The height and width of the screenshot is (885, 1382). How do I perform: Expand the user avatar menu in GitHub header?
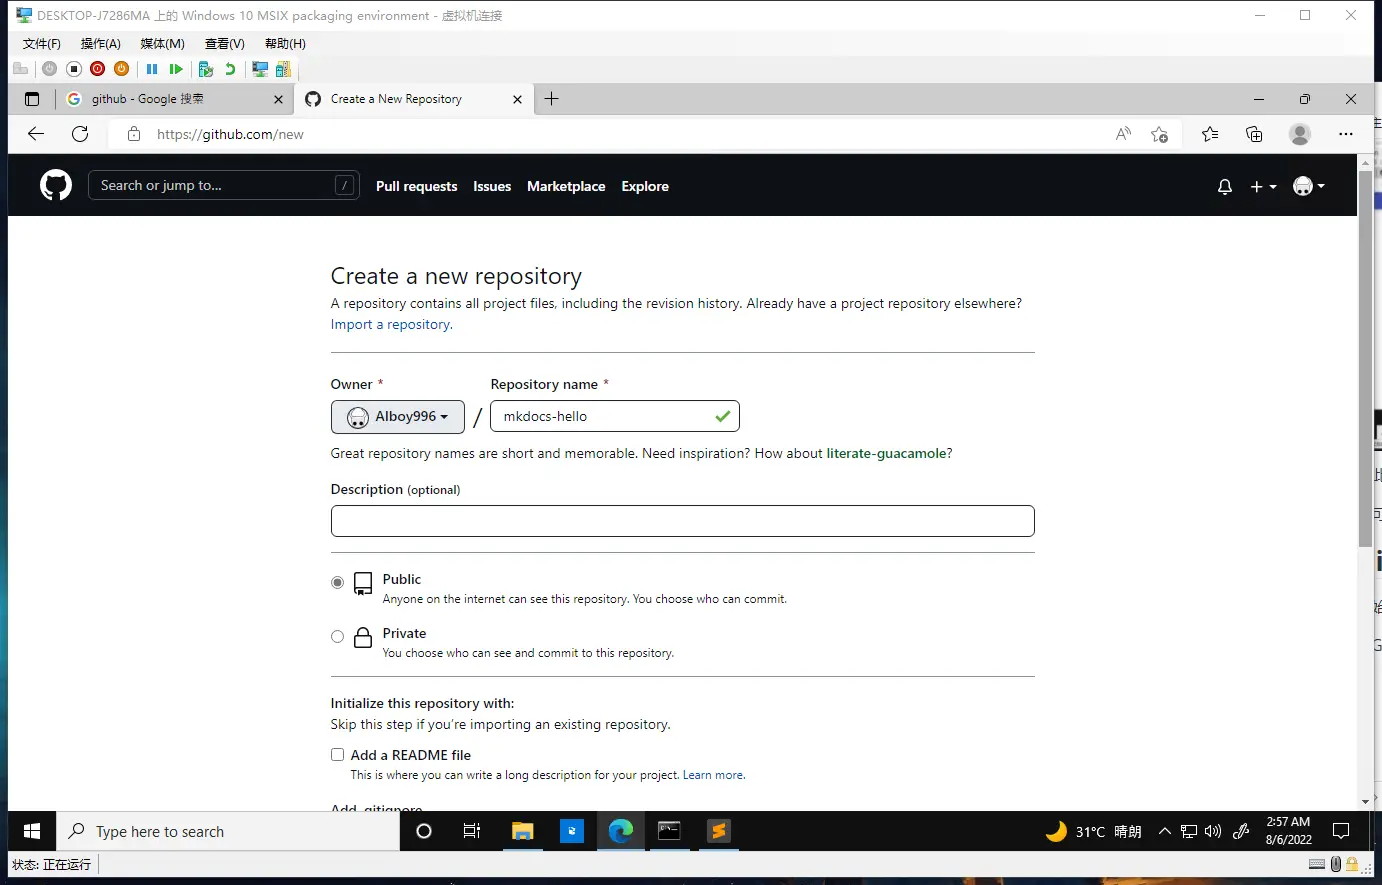(x=1308, y=186)
